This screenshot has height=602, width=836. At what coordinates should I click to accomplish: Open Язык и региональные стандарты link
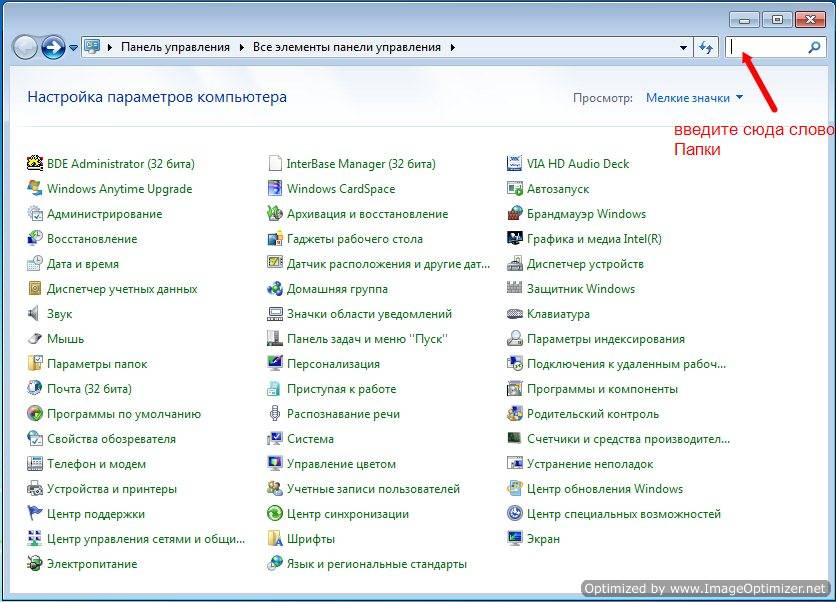click(376, 564)
